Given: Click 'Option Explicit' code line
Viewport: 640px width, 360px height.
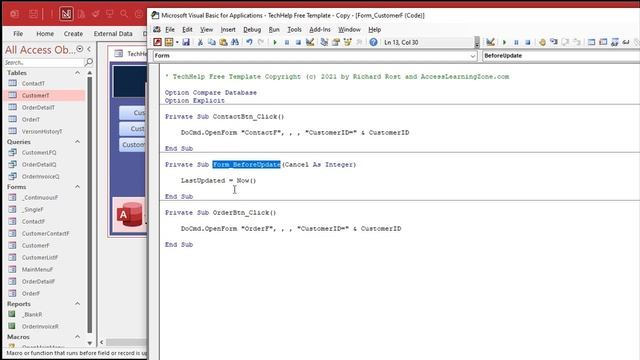Looking at the screenshot, I should click(x=195, y=100).
